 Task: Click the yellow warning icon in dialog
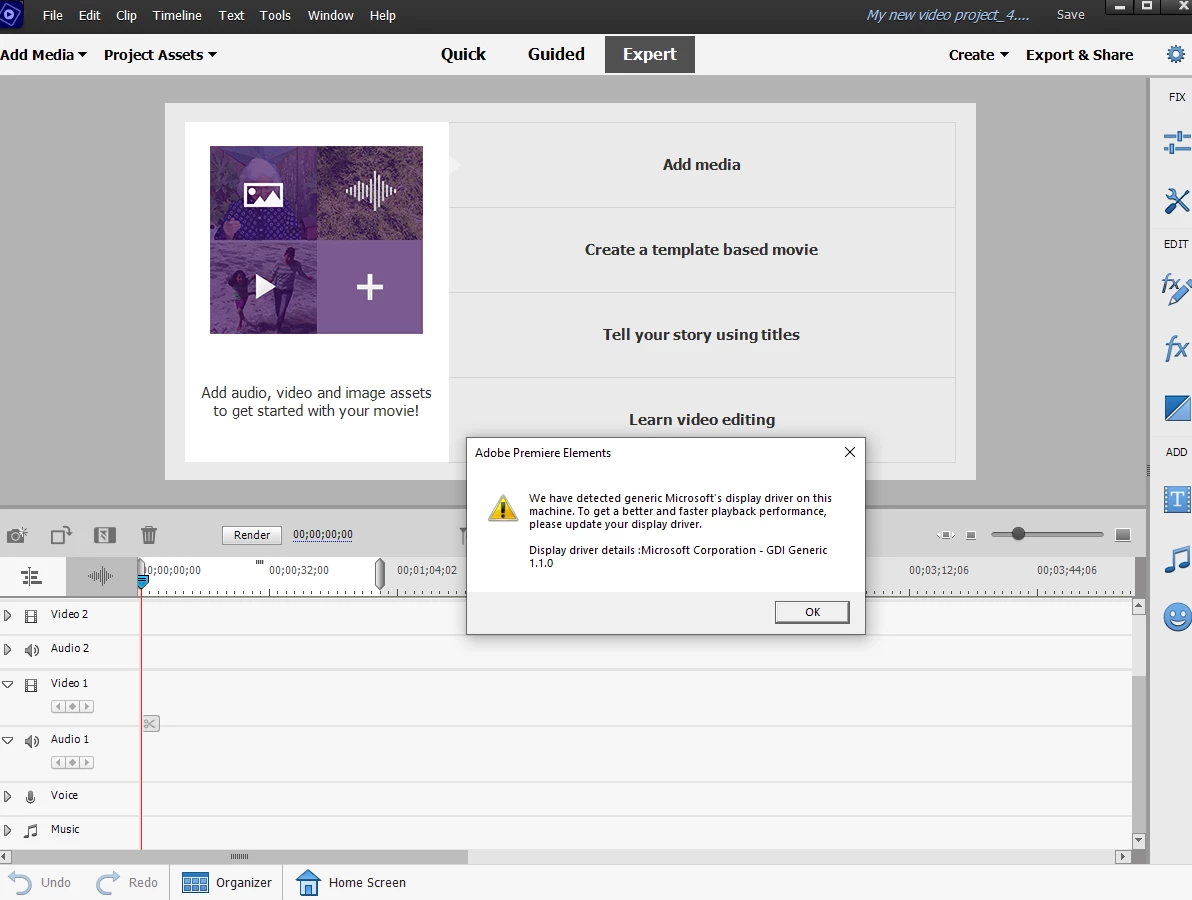tap(502, 508)
